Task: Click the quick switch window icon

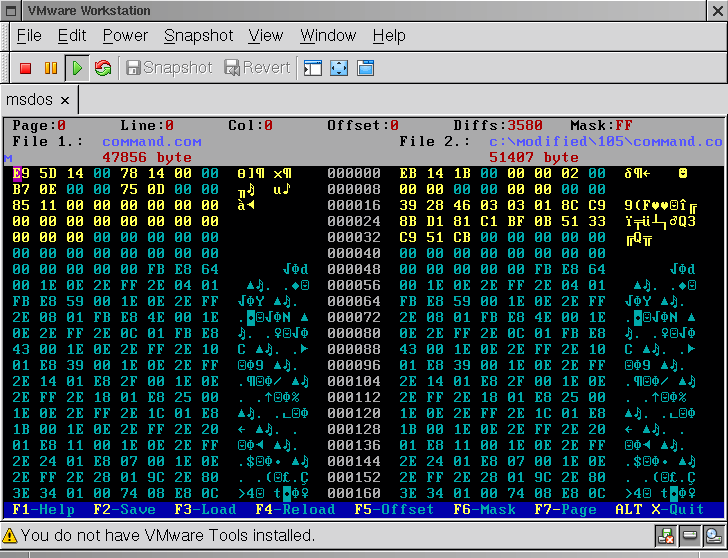Action: click(365, 68)
